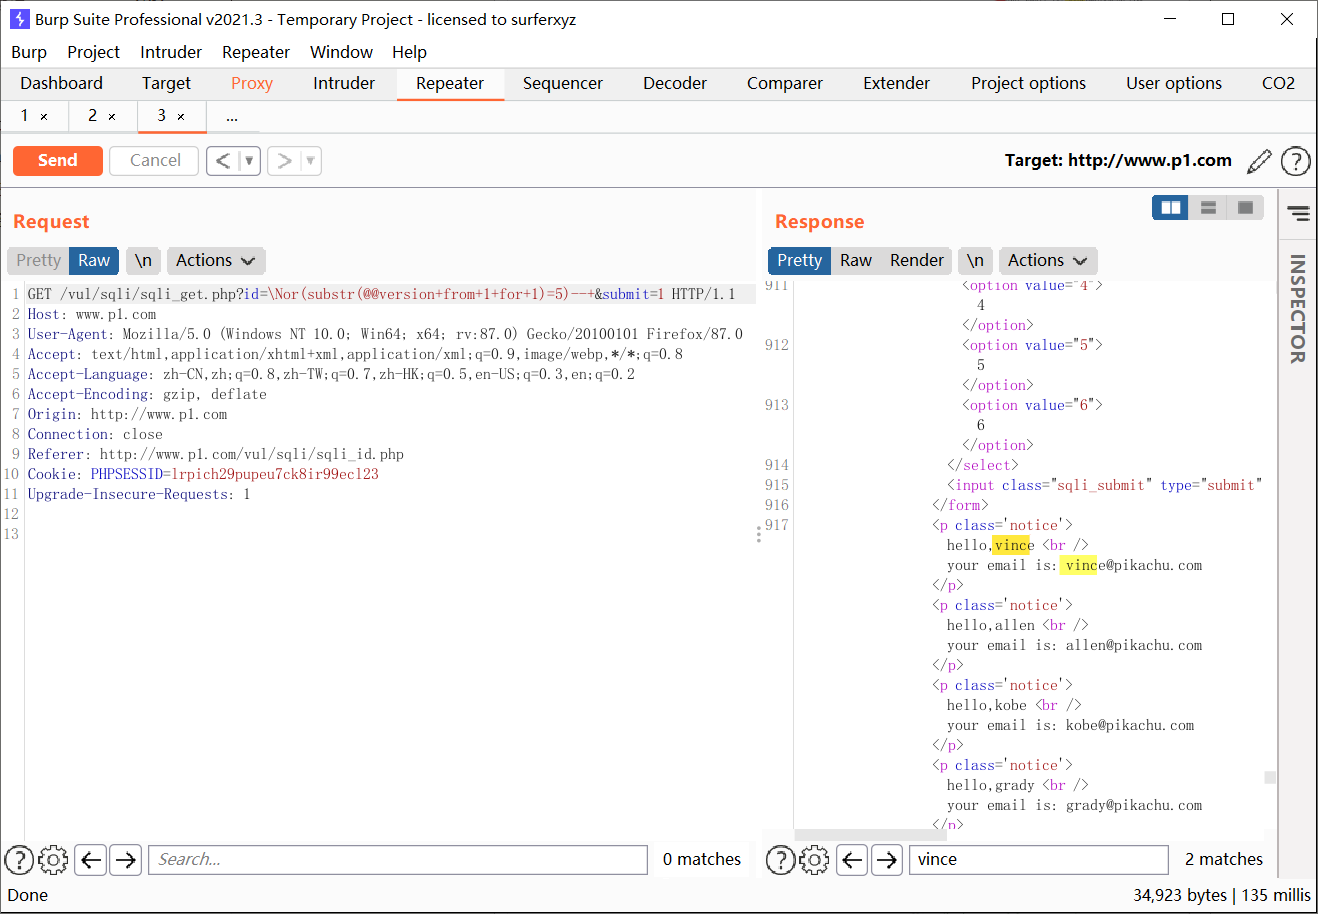Open the Intruder menu in menu bar
The width and height of the screenshot is (1318, 914).
(171, 53)
